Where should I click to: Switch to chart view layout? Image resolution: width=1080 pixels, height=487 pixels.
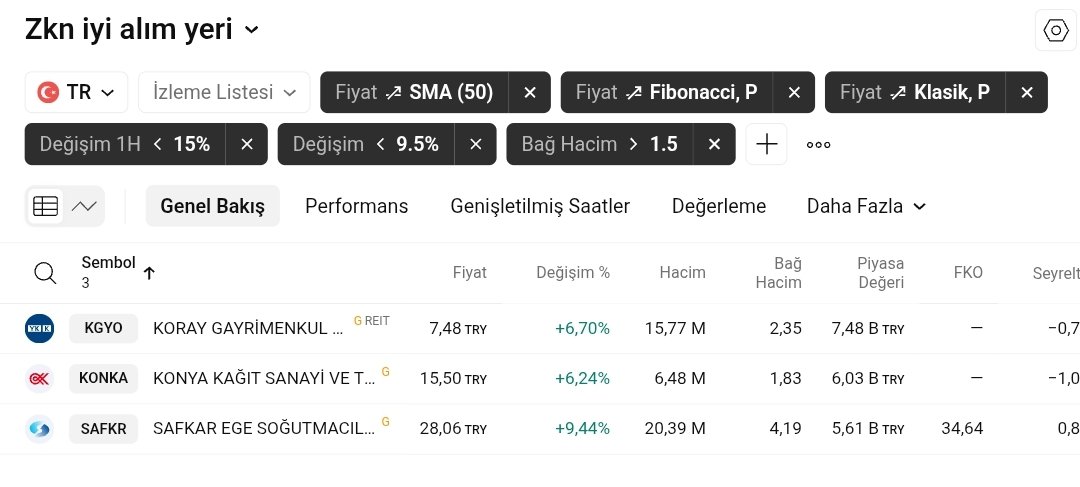(x=84, y=206)
